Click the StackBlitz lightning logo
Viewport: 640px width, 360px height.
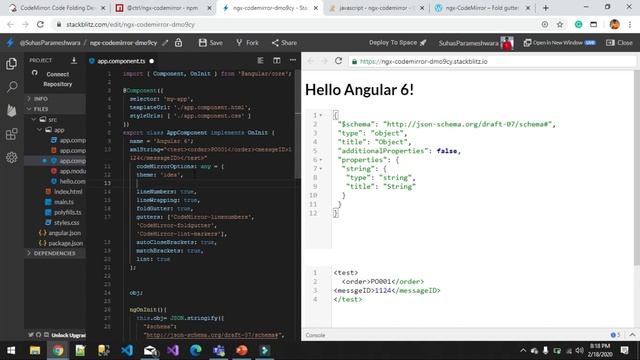(10, 42)
